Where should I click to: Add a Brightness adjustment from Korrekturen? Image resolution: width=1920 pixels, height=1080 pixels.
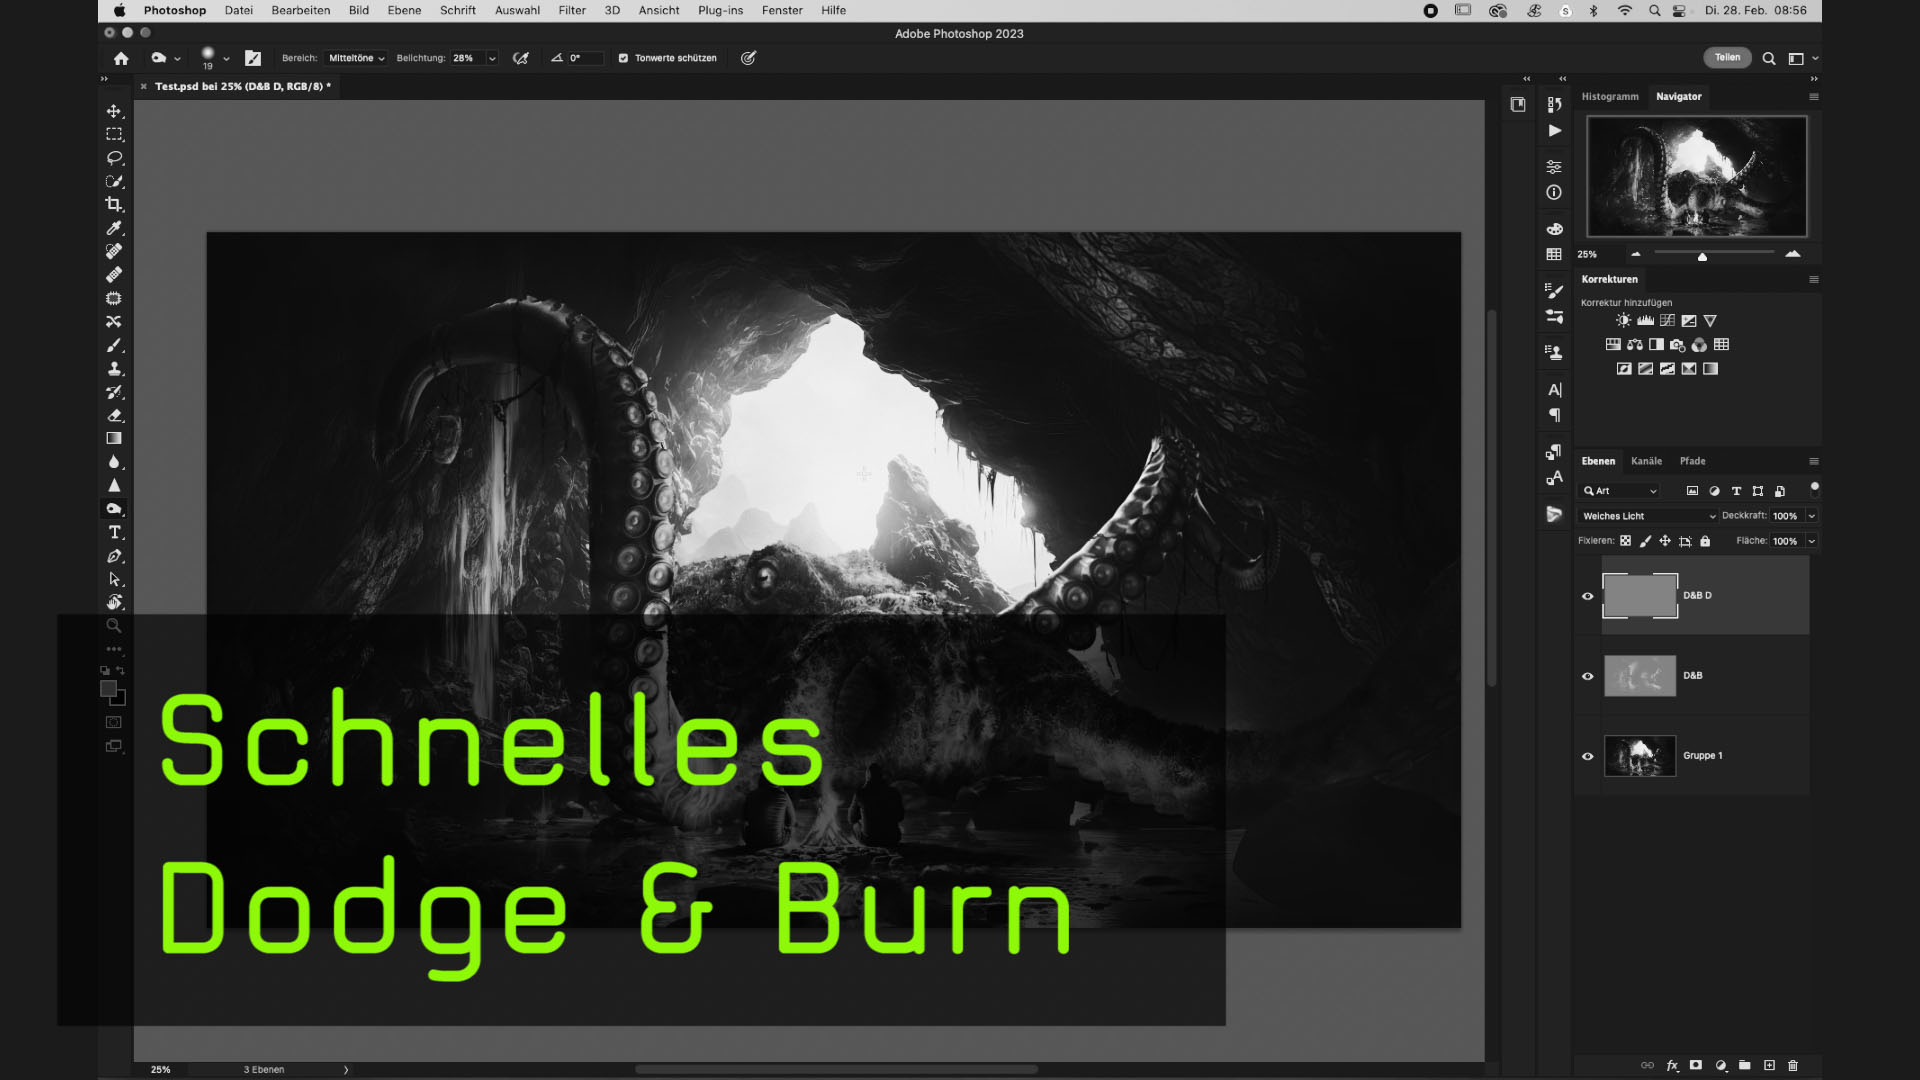click(x=1622, y=320)
